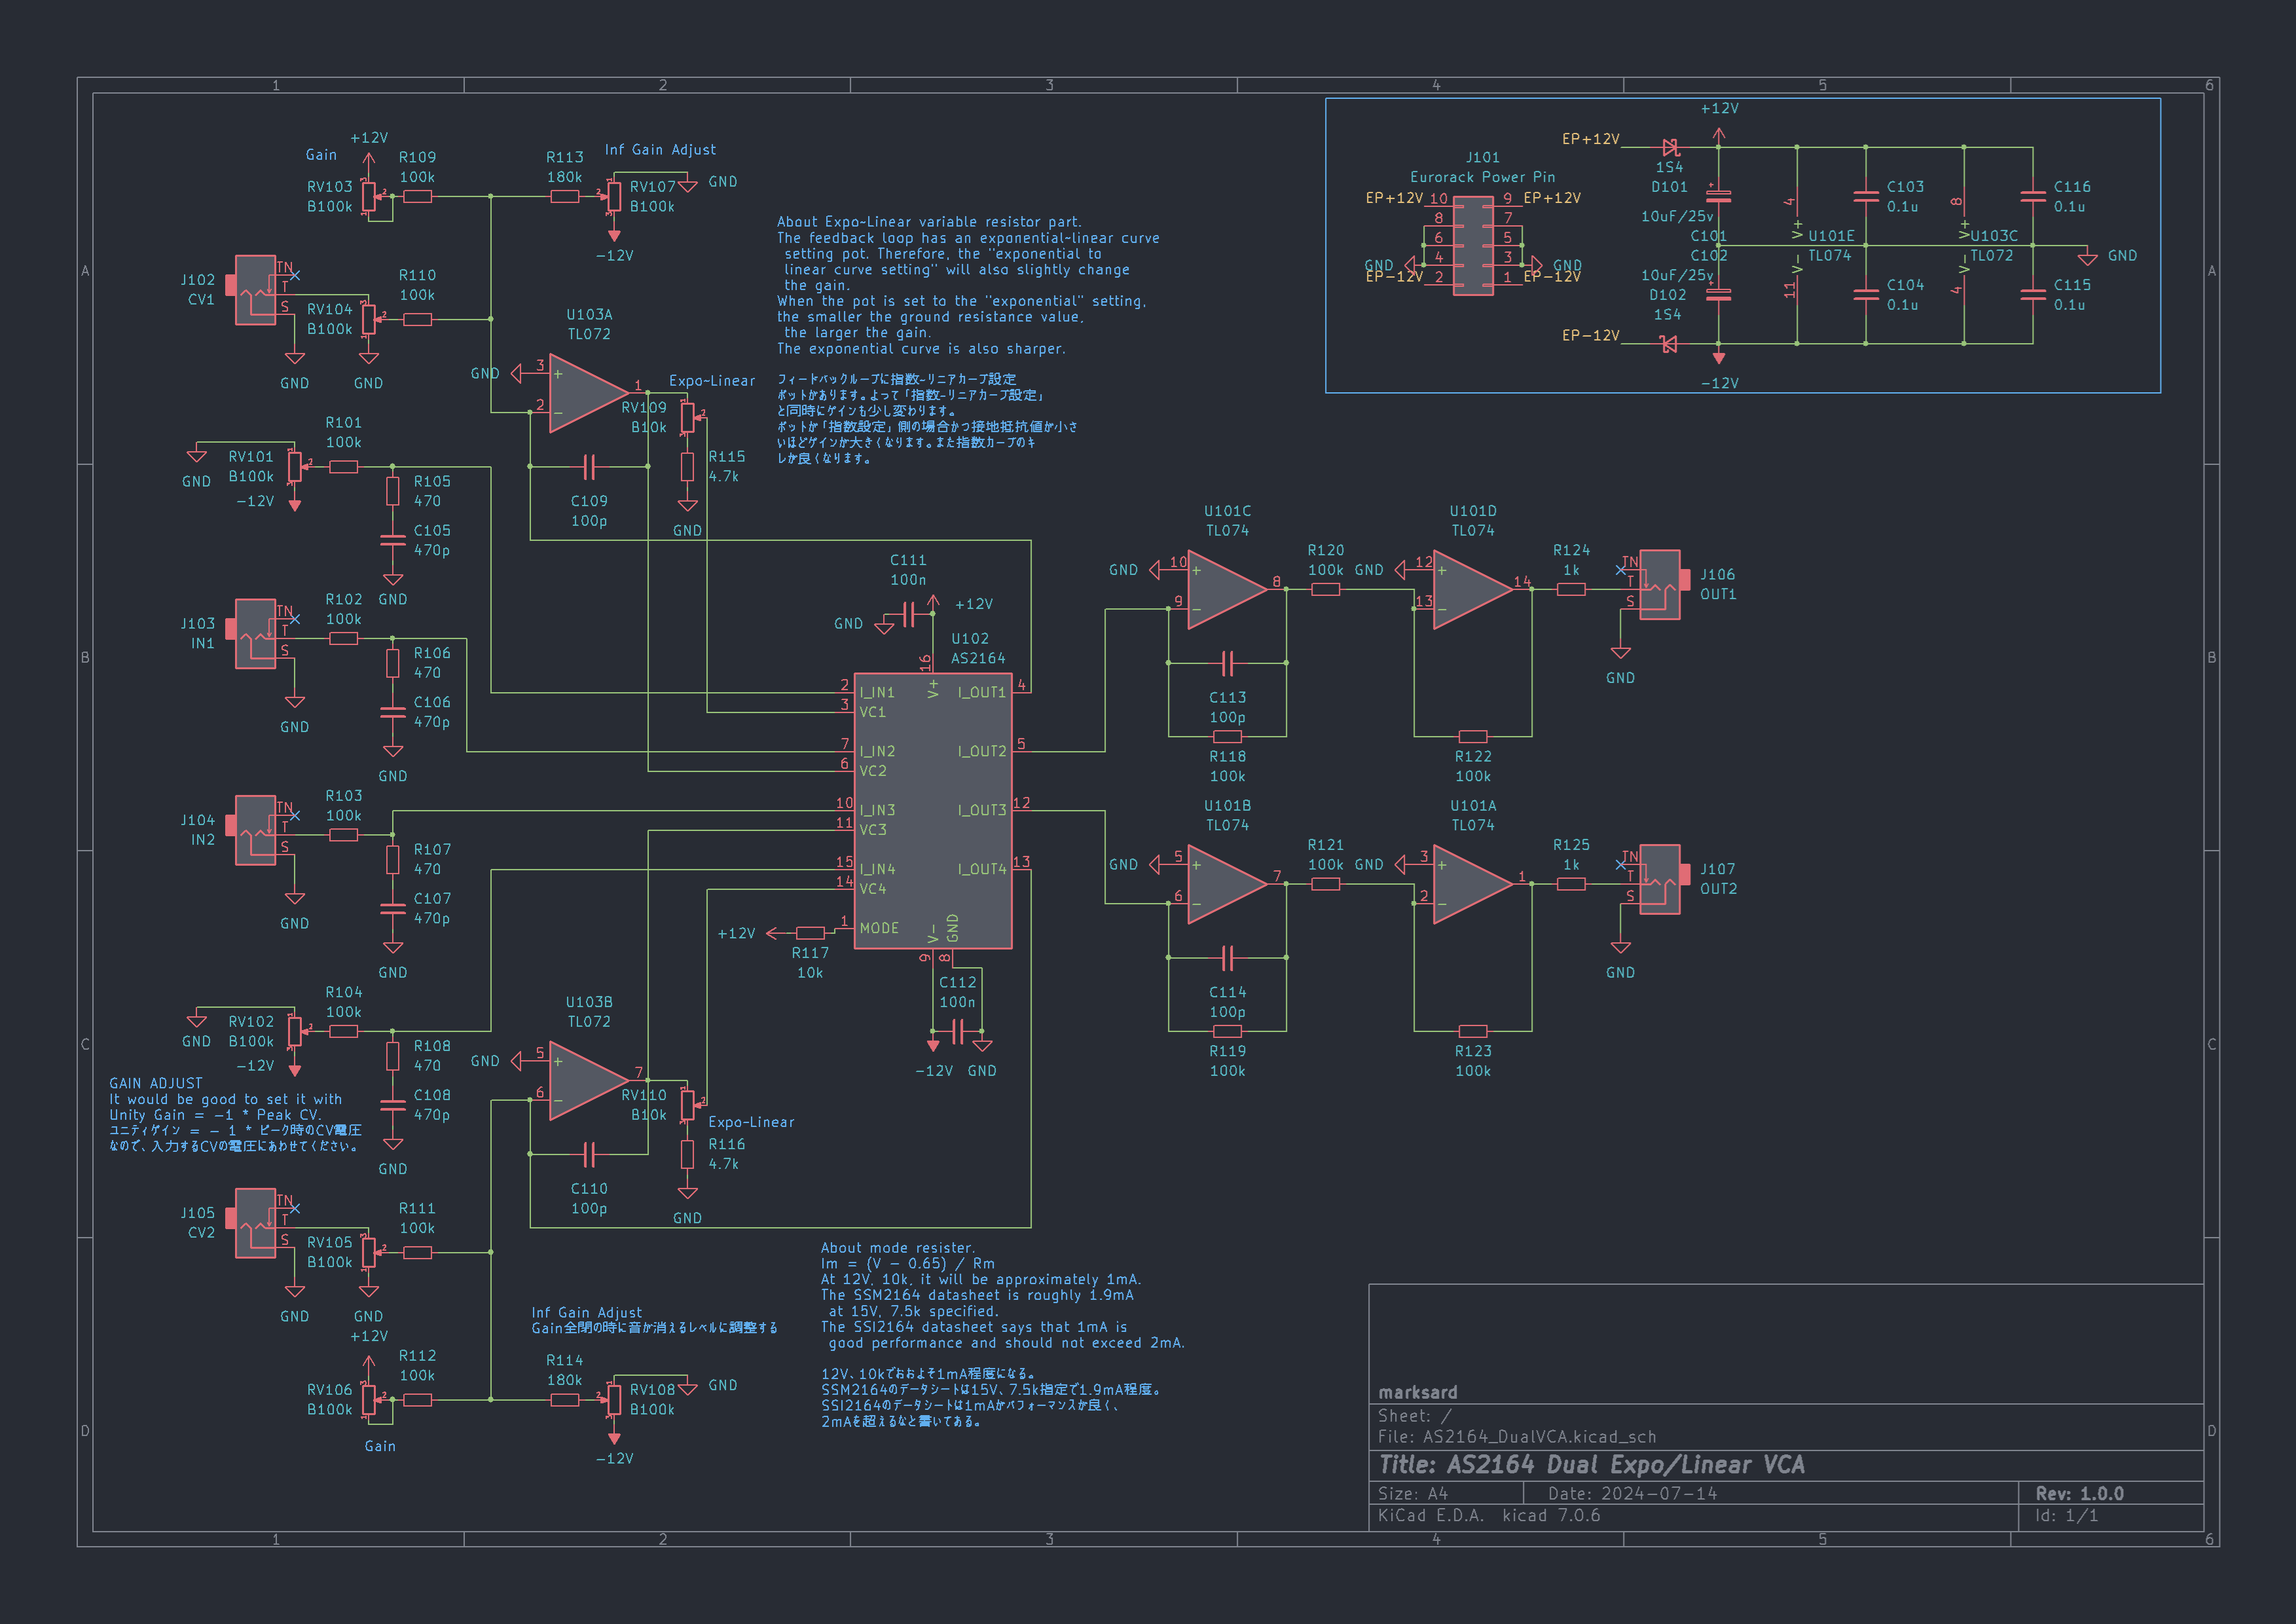Click the 'Id: 1/1' sheet field
This screenshot has width=2296, height=1624.
pyautogui.click(x=2067, y=1515)
